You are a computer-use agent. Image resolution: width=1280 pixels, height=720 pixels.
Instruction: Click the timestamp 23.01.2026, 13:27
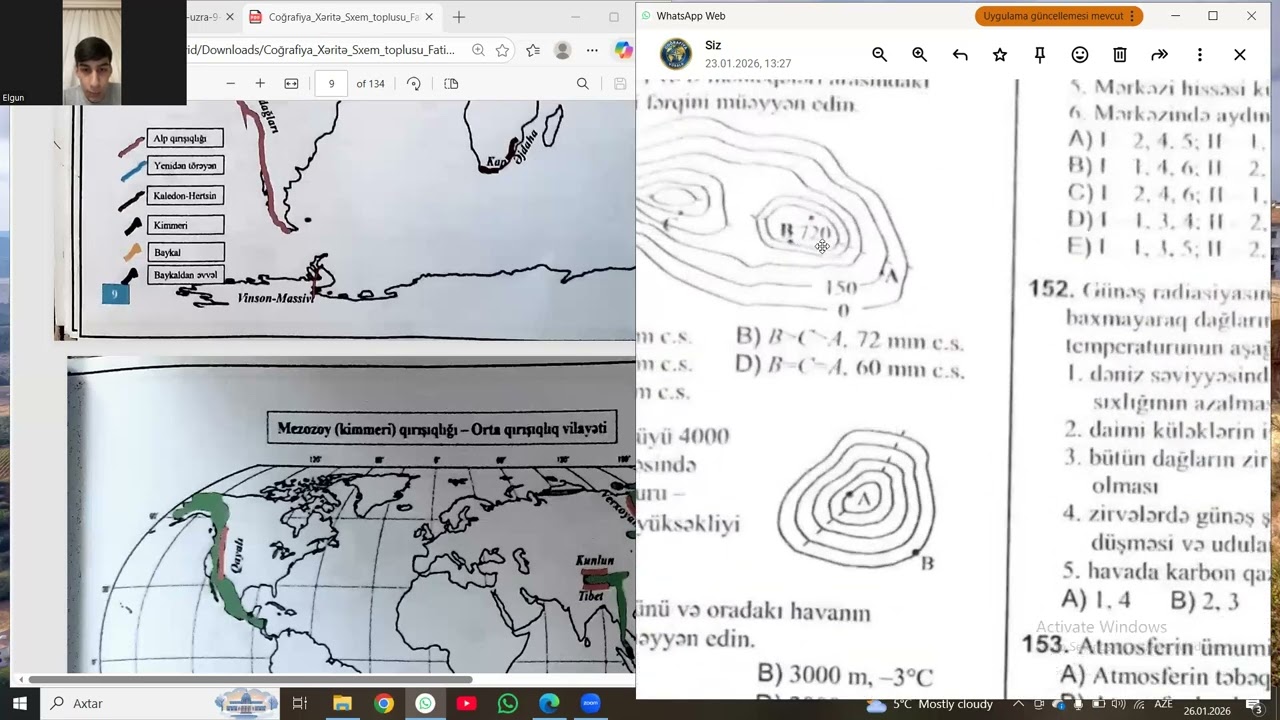748,64
